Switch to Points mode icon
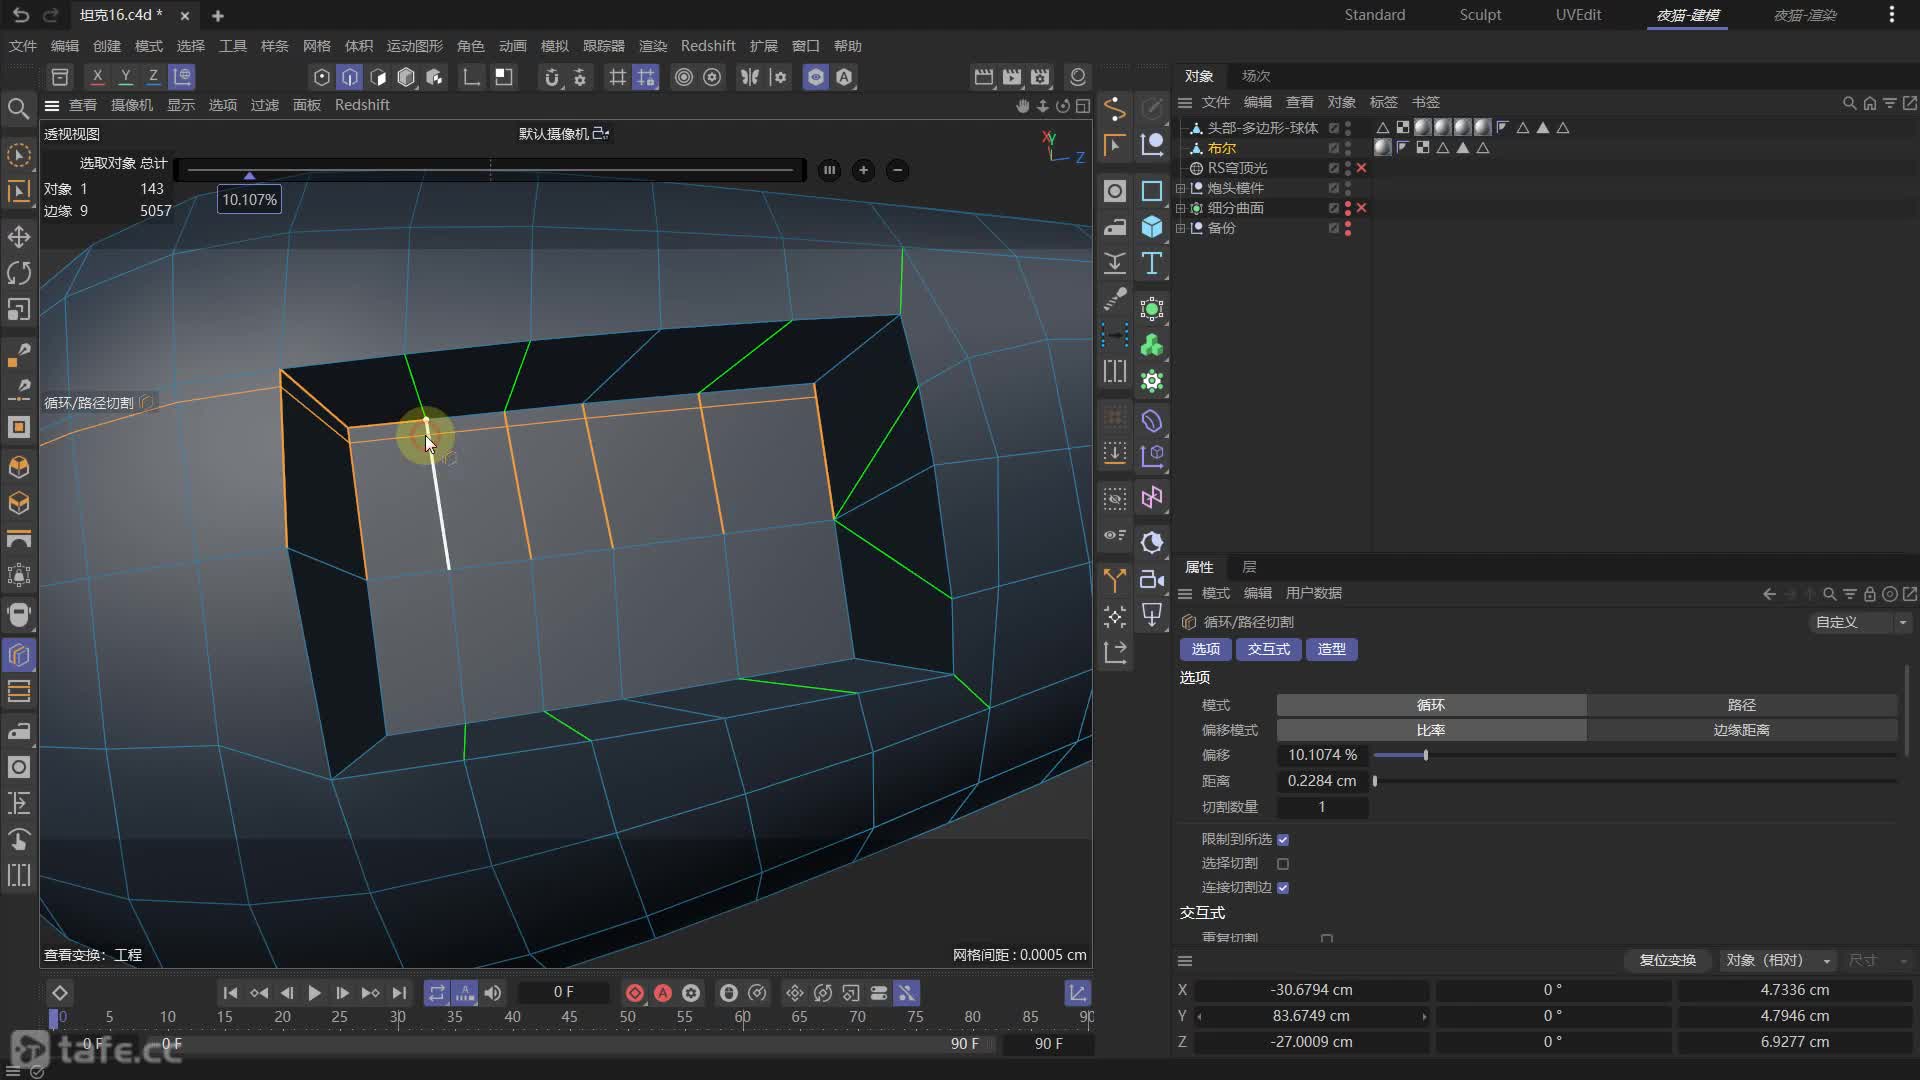 (x=321, y=77)
